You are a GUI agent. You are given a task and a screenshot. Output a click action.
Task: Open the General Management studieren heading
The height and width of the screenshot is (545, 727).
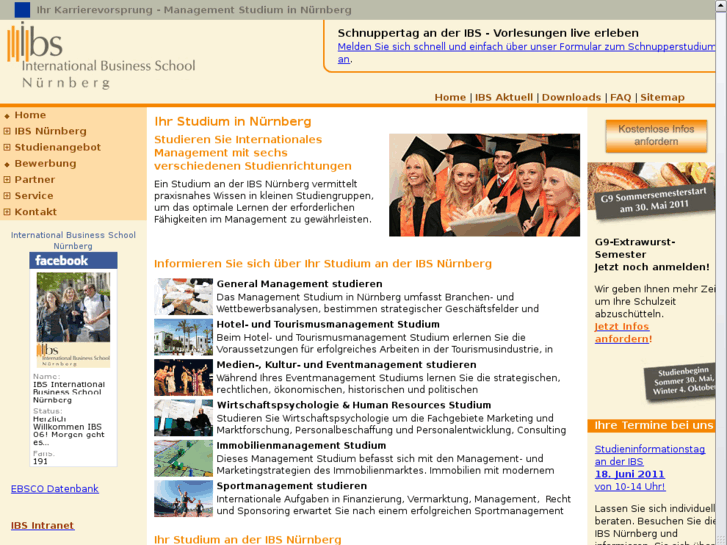pos(300,284)
